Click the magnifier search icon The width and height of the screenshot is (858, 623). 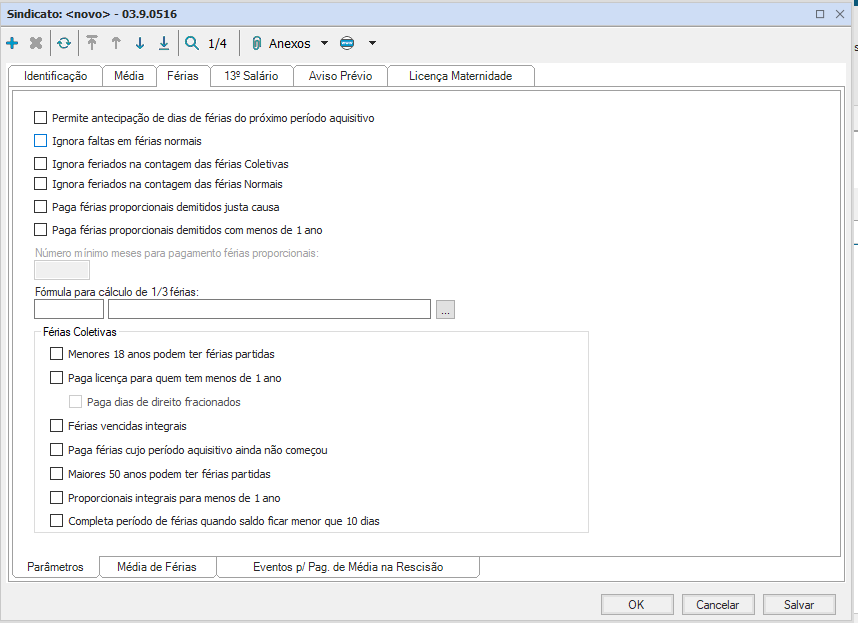pyautogui.click(x=192, y=43)
